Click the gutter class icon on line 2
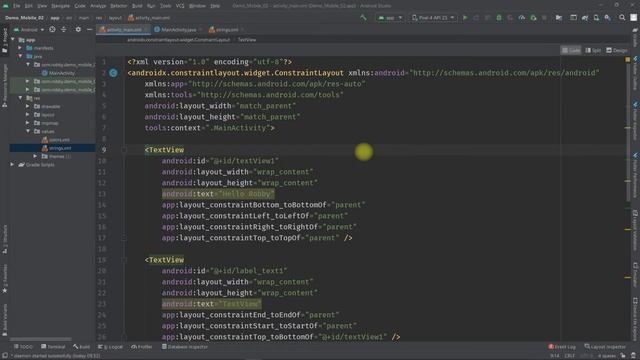Image resolution: width=640 pixels, height=360 pixels. (113, 73)
